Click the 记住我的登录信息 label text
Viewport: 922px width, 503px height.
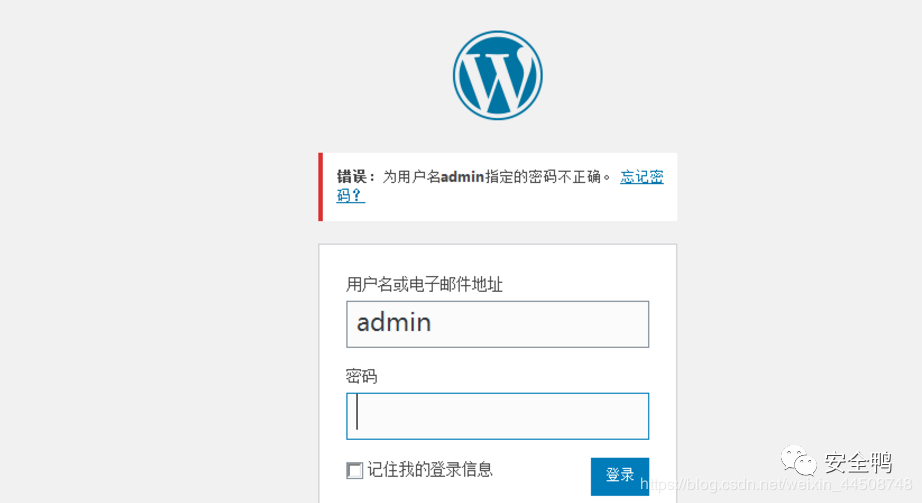pos(430,469)
